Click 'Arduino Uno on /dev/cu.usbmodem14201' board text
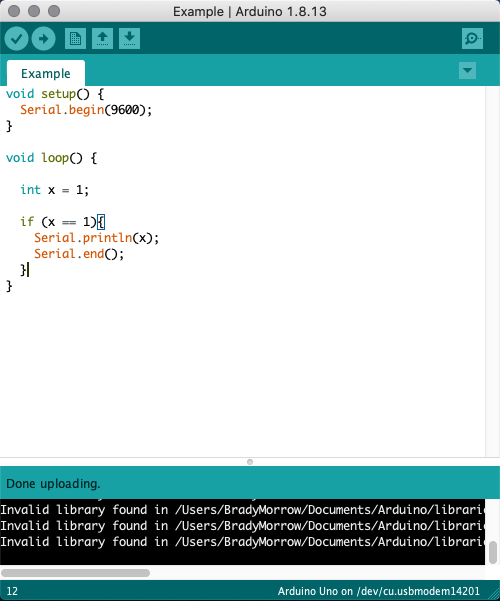 click(x=378, y=591)
